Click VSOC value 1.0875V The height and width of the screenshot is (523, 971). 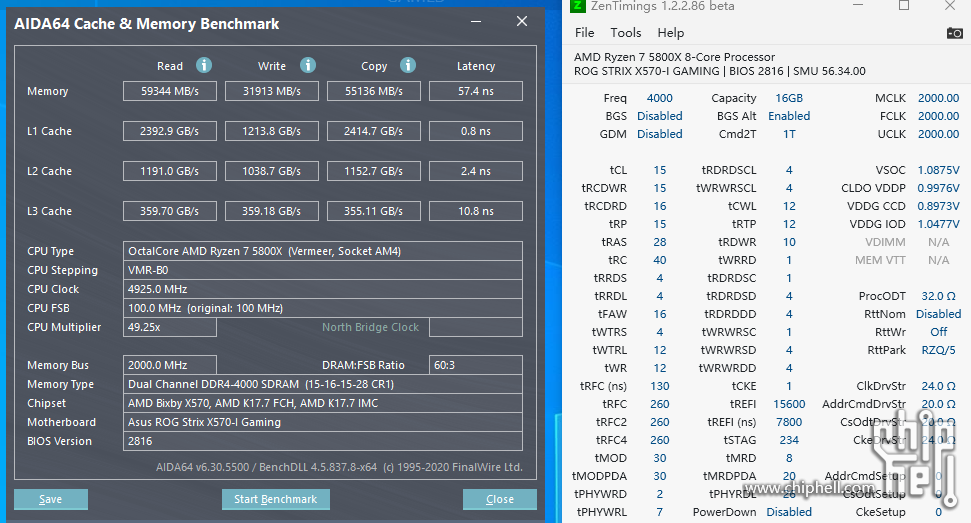click(938, 170)
